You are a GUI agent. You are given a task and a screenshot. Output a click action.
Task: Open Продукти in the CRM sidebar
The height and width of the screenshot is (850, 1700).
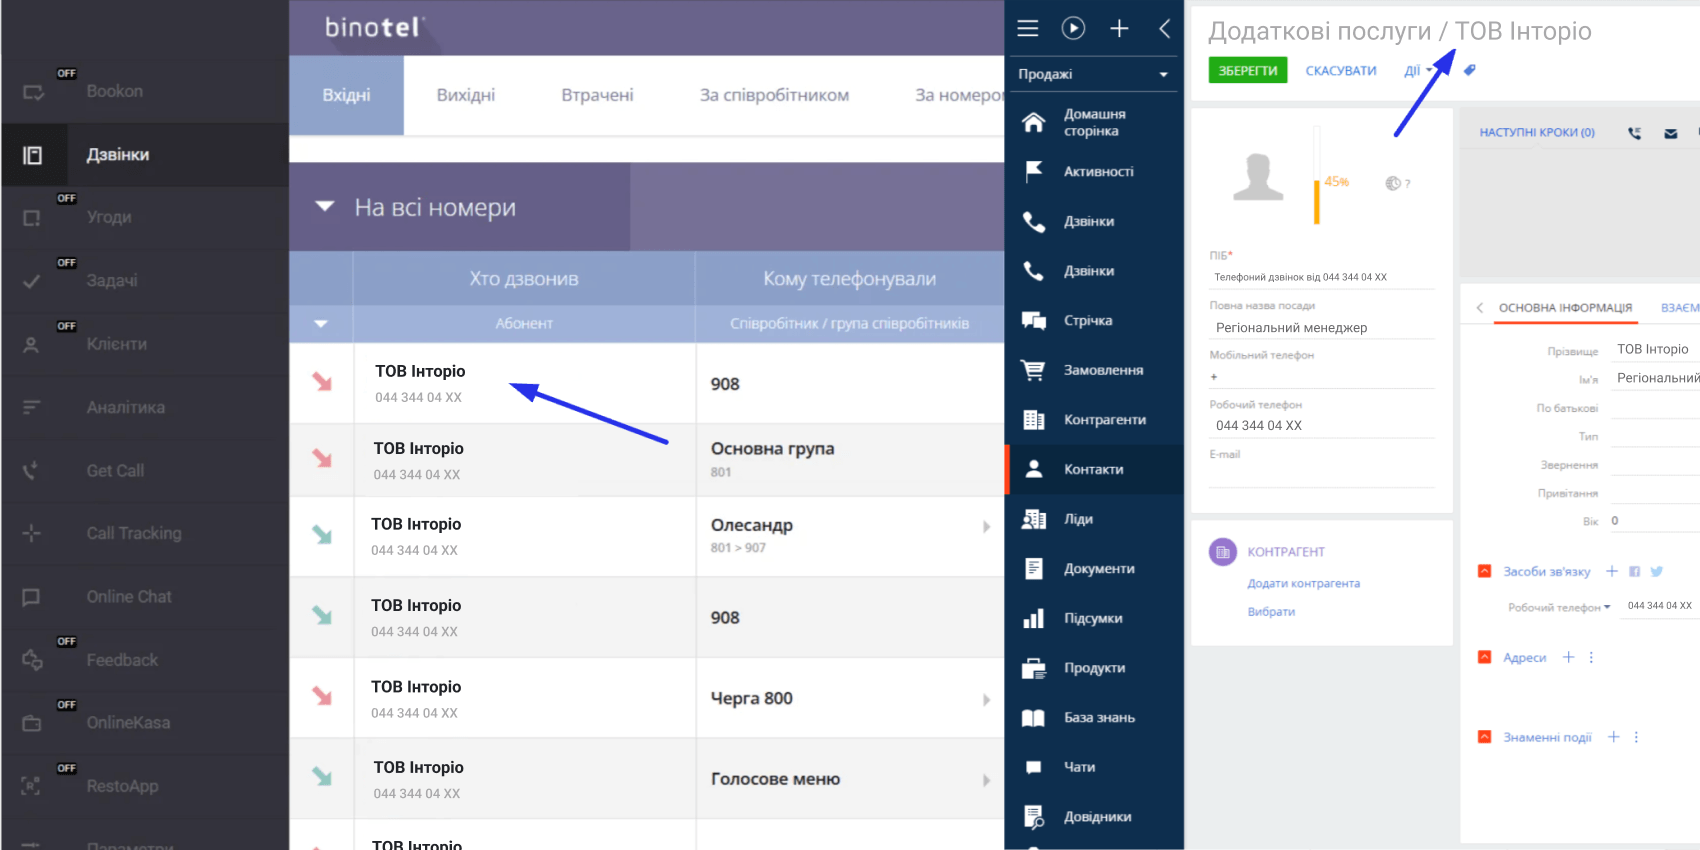click(x=1094, y=668)
